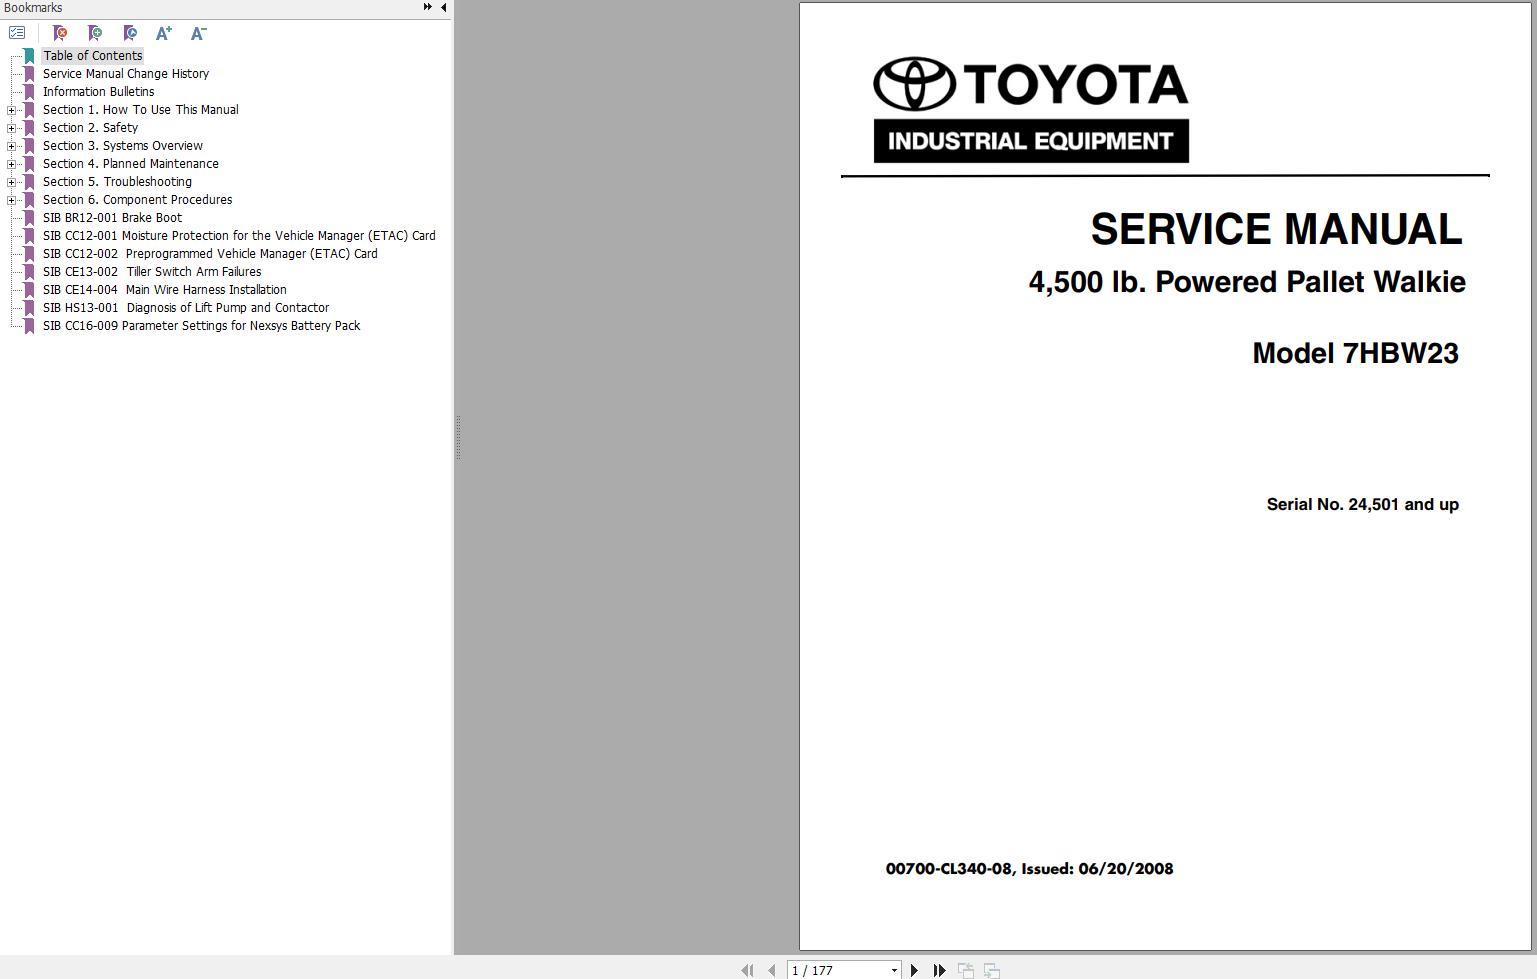
Task: Click bookmark icon beside SIB CC16-009 Parameter Settings
Action: pos(29,326)
